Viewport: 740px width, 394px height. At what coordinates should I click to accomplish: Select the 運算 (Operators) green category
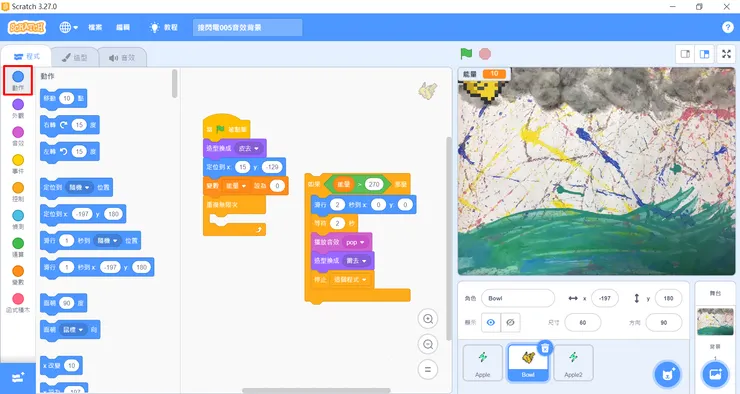coord(18,247)
